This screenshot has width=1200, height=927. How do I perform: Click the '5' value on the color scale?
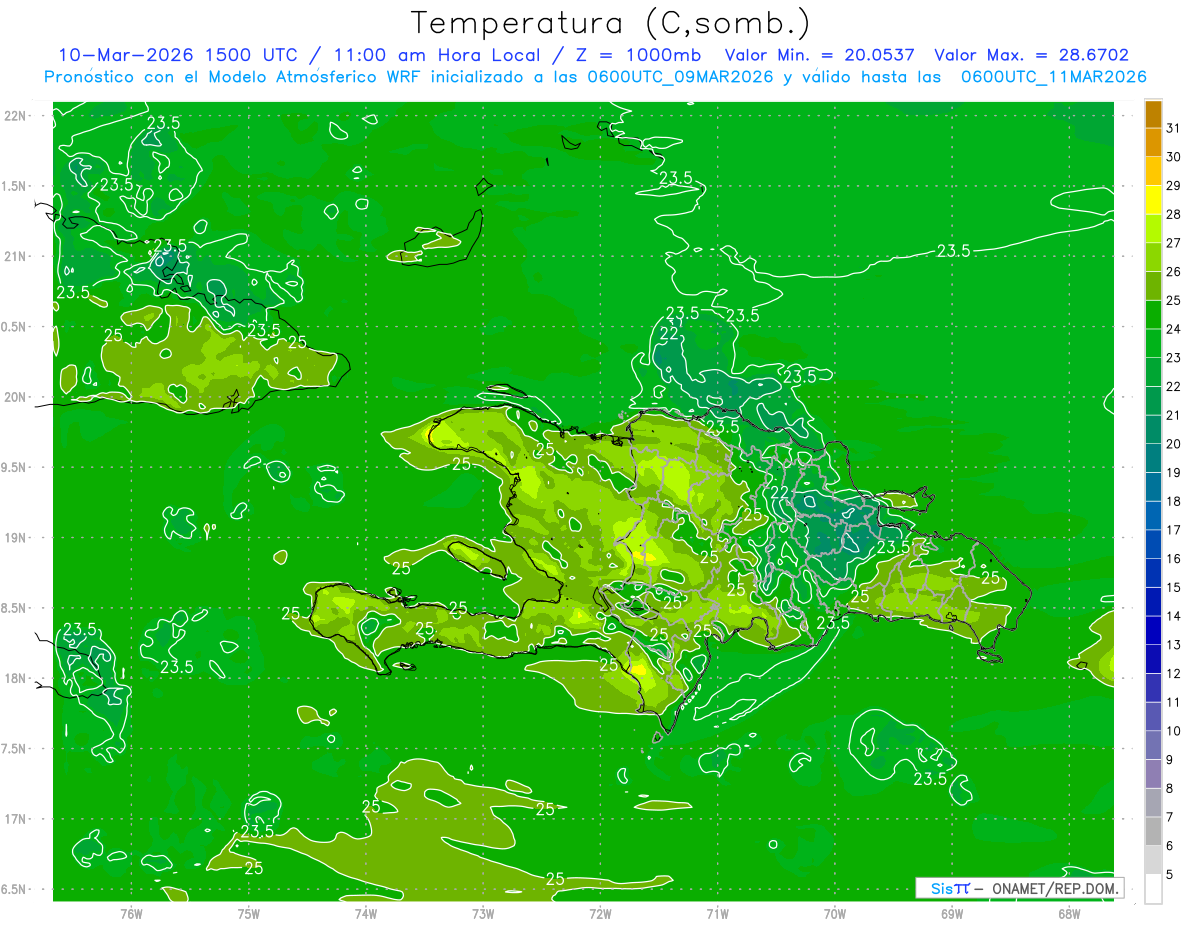pyautogui.click(x=1170, y=874)
